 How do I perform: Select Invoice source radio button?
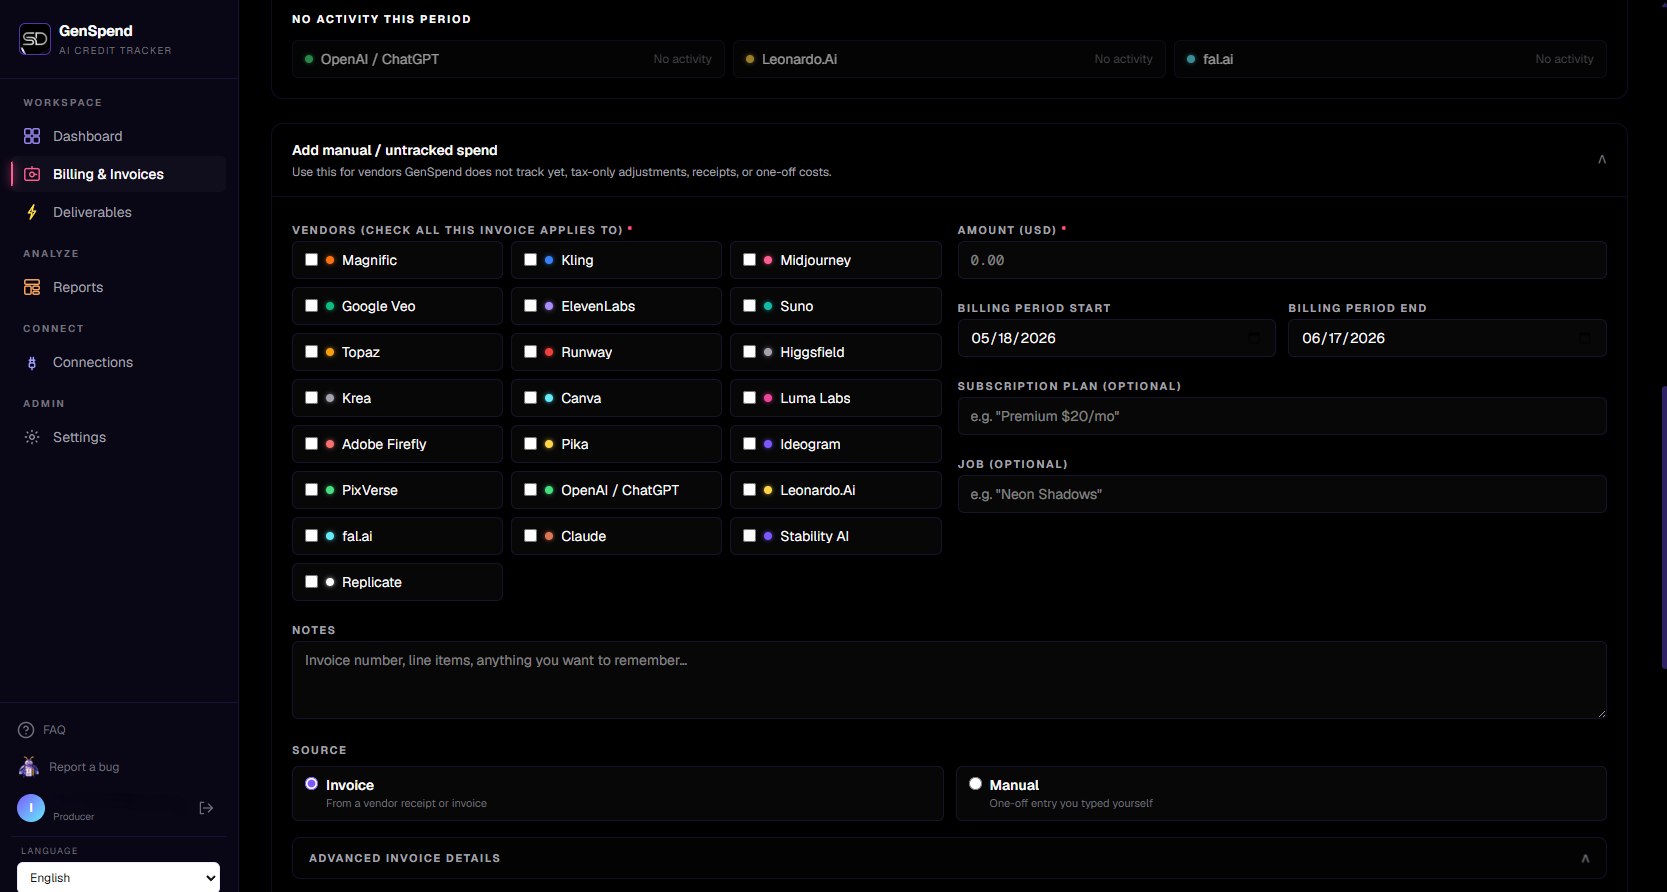312,784
